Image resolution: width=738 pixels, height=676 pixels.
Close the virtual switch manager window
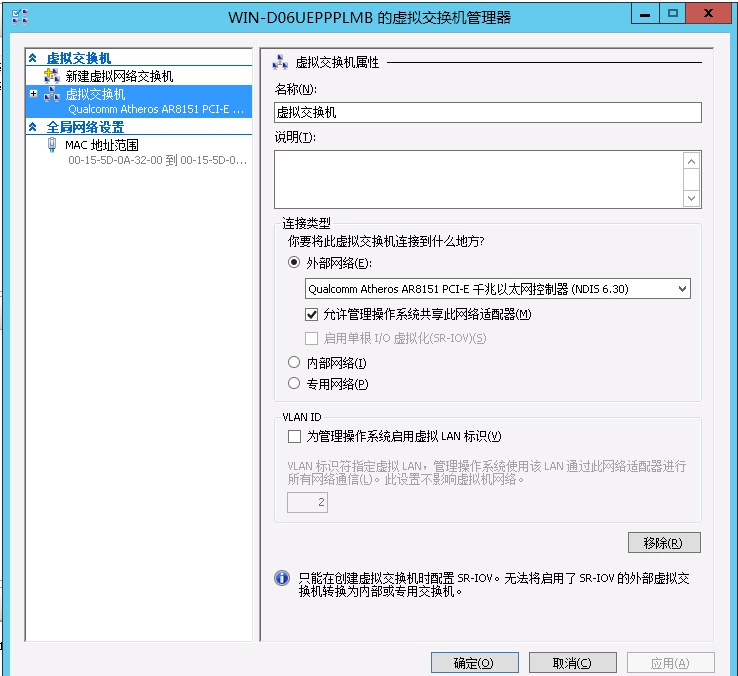pos(708,14)
